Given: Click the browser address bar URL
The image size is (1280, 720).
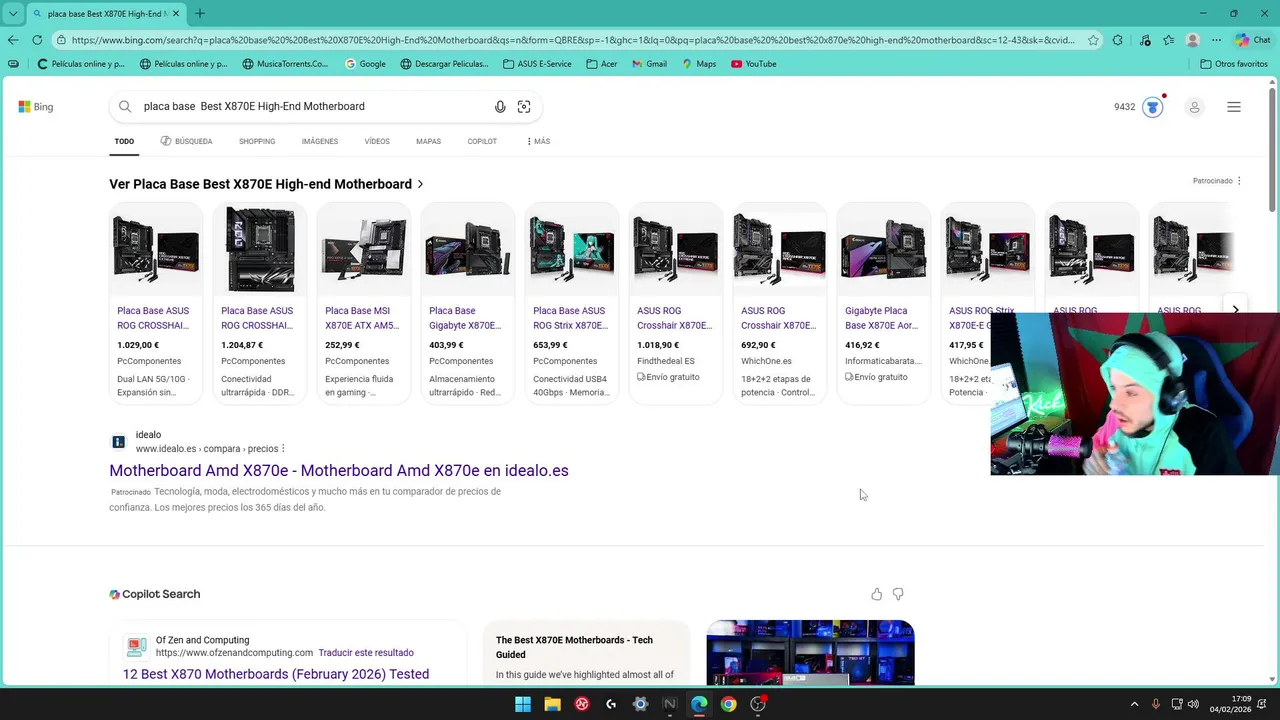Looking at the screenshot, I should tap(573, 40).
